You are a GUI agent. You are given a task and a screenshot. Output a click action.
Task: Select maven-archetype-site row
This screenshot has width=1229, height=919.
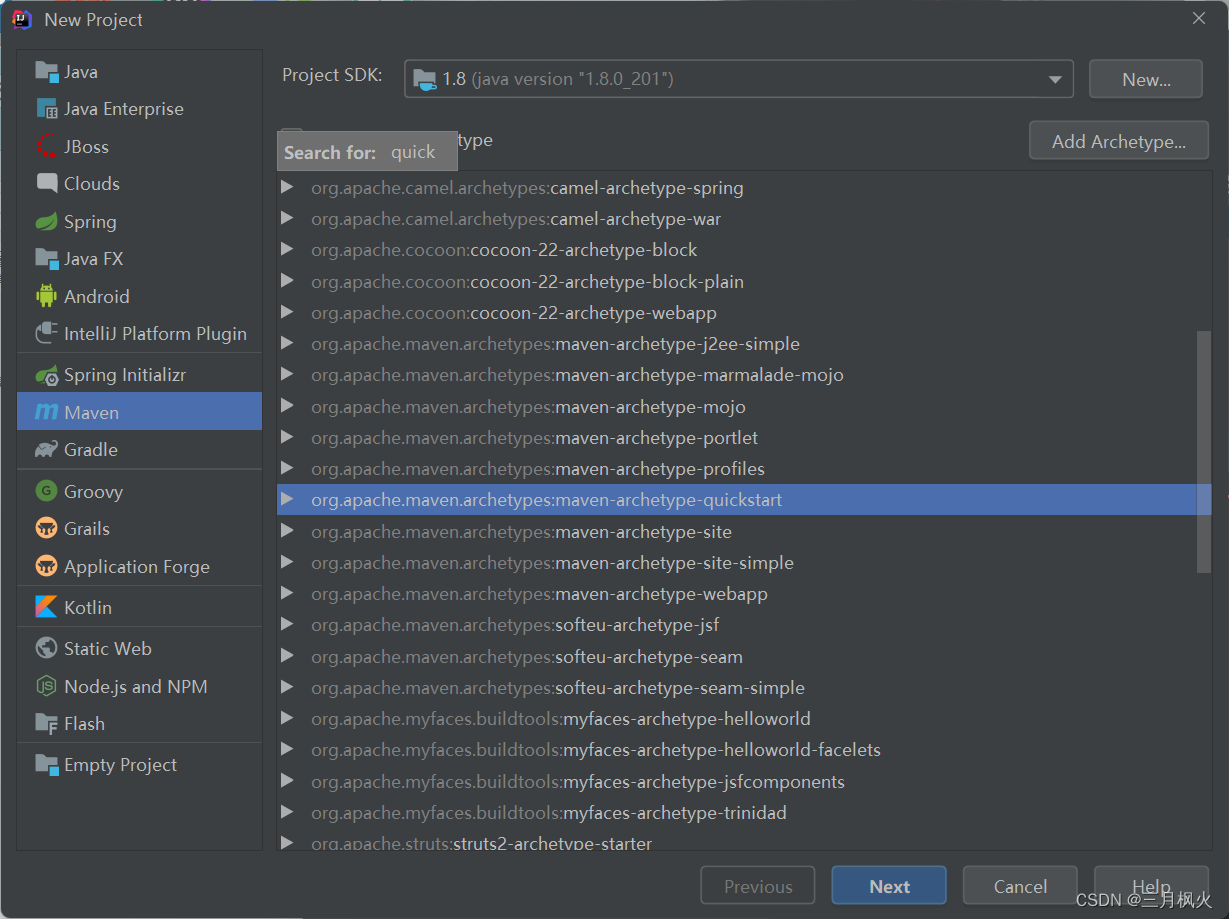[744, 531]
